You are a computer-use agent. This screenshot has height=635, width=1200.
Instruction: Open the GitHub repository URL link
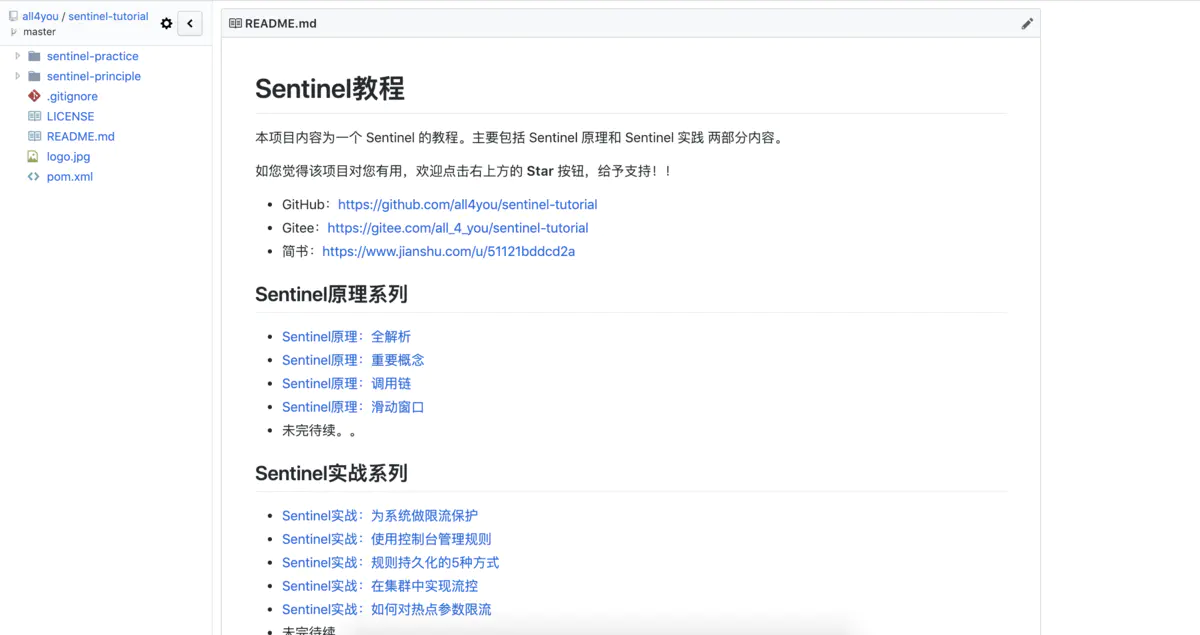467,204
